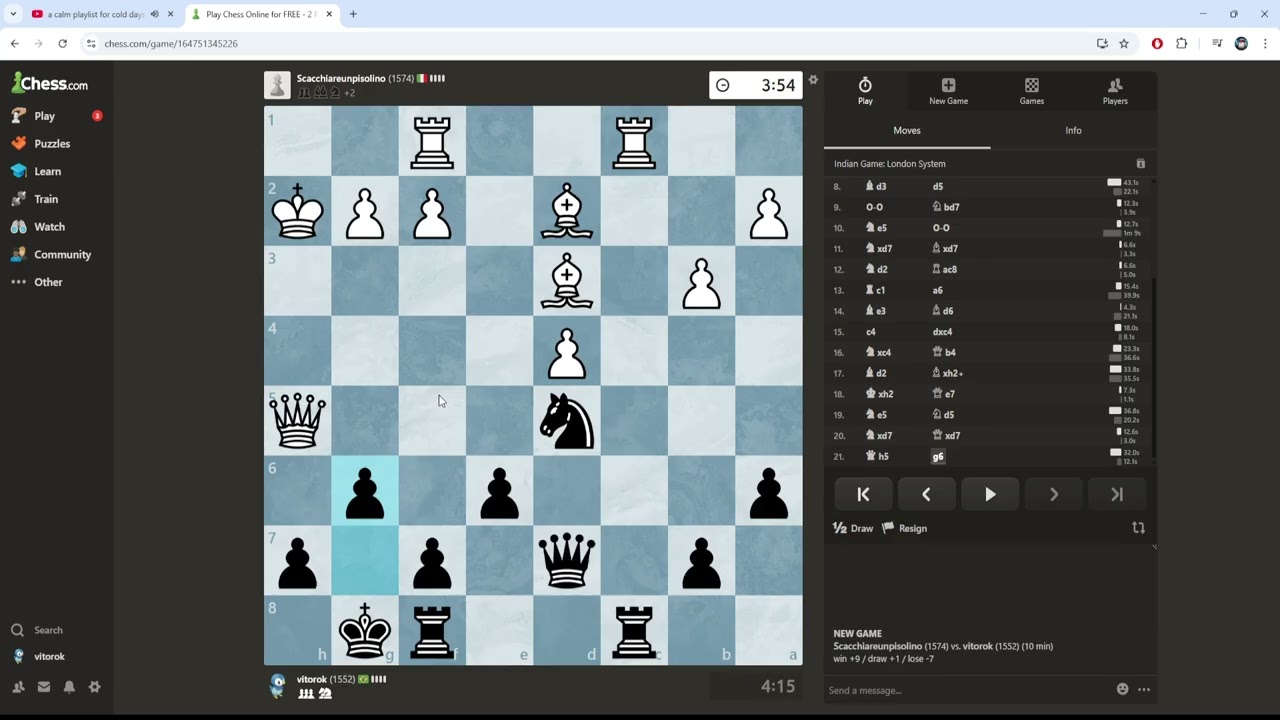
Task: Switch to the Play tab
Action: (x=865, y=91)
